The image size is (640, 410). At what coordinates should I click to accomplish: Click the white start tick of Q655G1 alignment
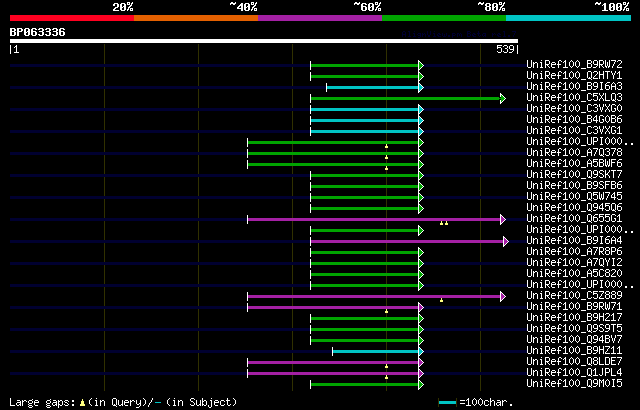coord(247,219)
